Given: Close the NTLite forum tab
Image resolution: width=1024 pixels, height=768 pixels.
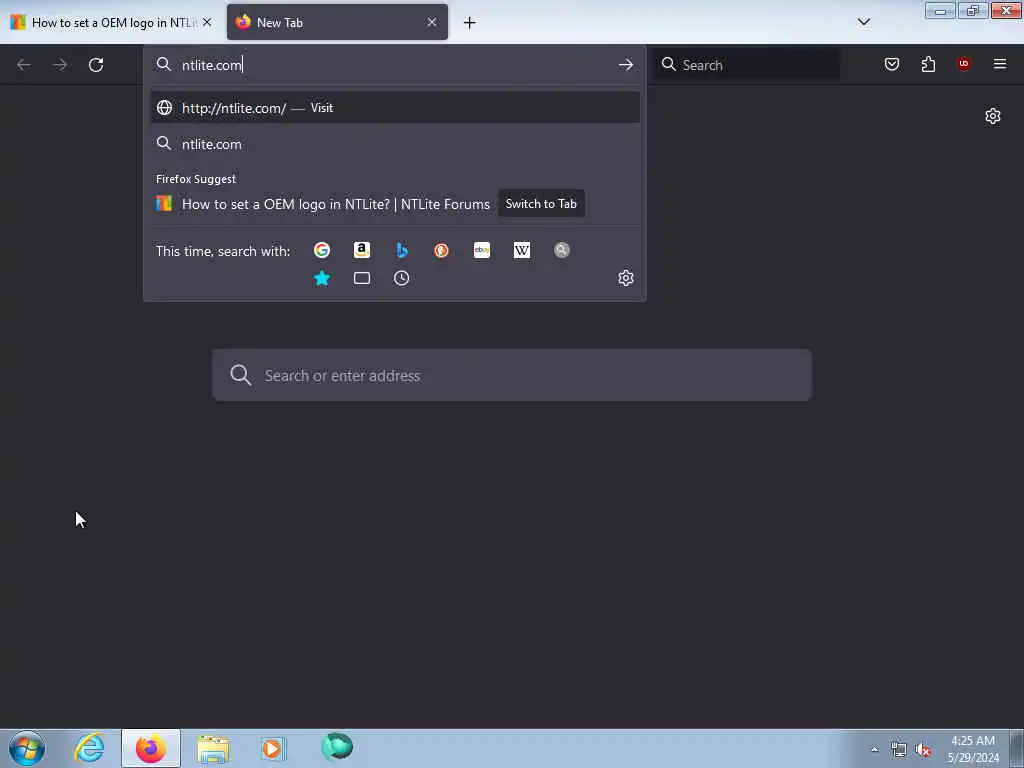Looking at the screenshot, I should (207, 22).
